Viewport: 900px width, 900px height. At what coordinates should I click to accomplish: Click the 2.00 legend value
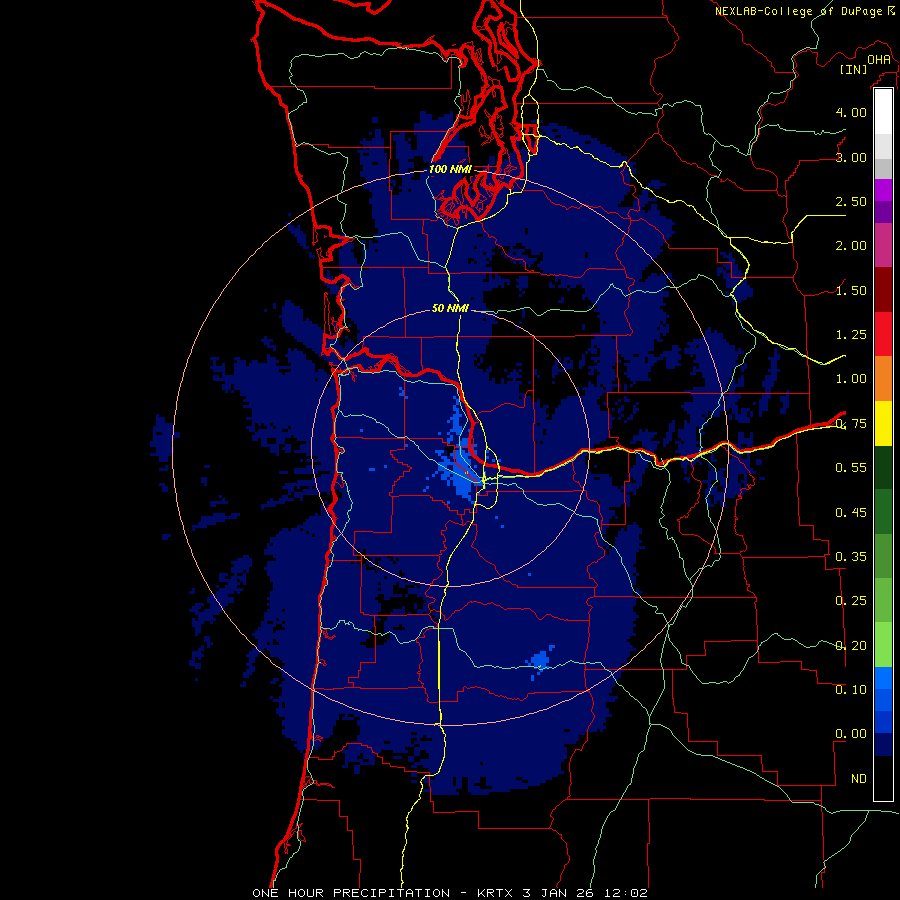click(x=851, y=246)
